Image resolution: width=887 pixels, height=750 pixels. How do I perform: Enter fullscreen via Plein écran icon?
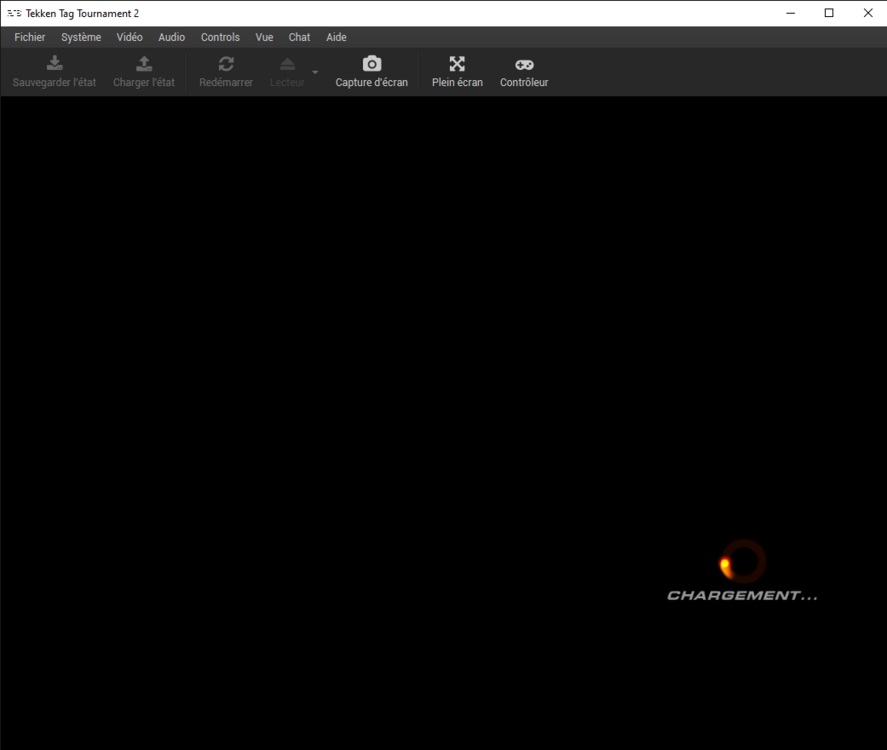point(457,64)
